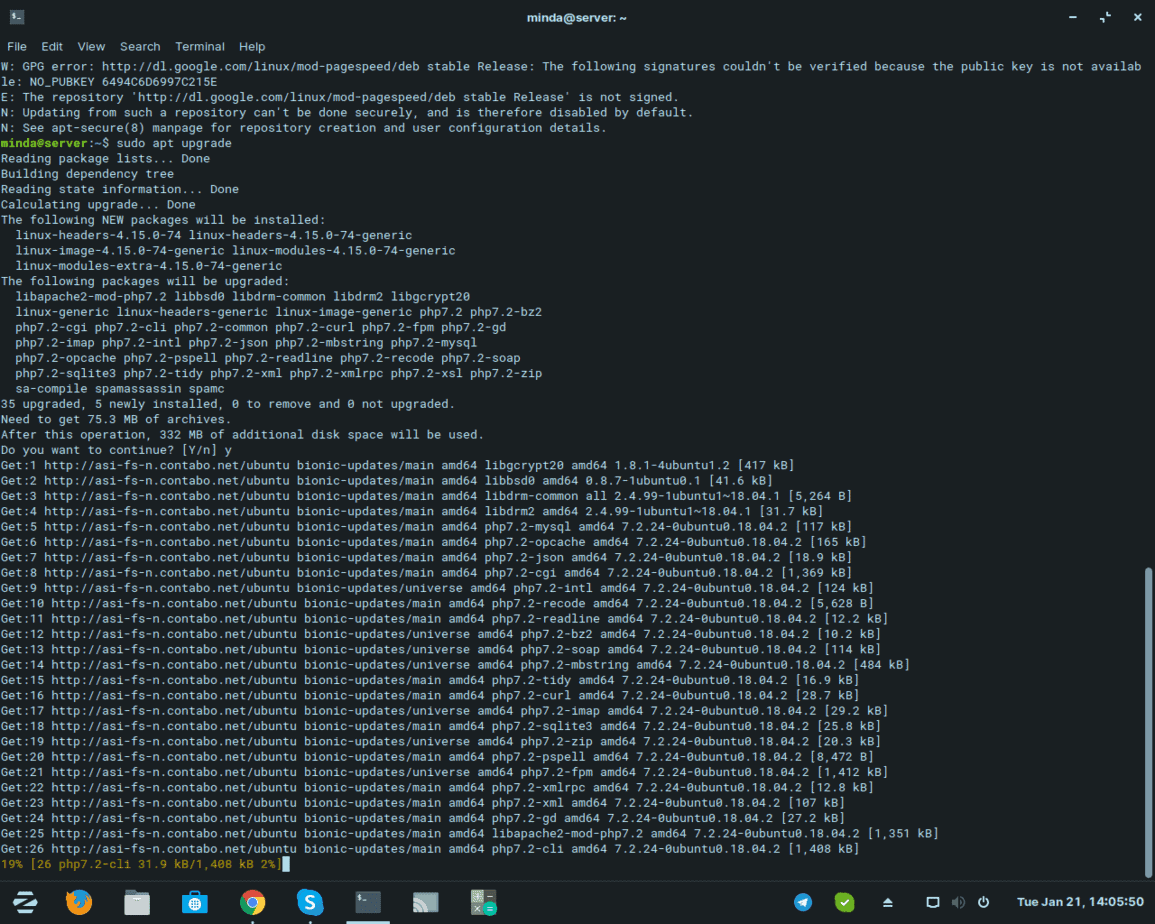The width and height of the screenshot is (1155, 924).
Task: Open the Files manager icon
Action: tap(137, 902)
